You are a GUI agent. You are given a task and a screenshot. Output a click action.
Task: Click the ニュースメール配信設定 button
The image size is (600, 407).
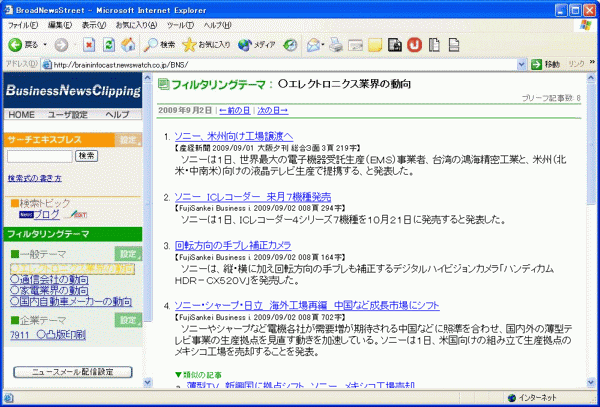[73, 372]
